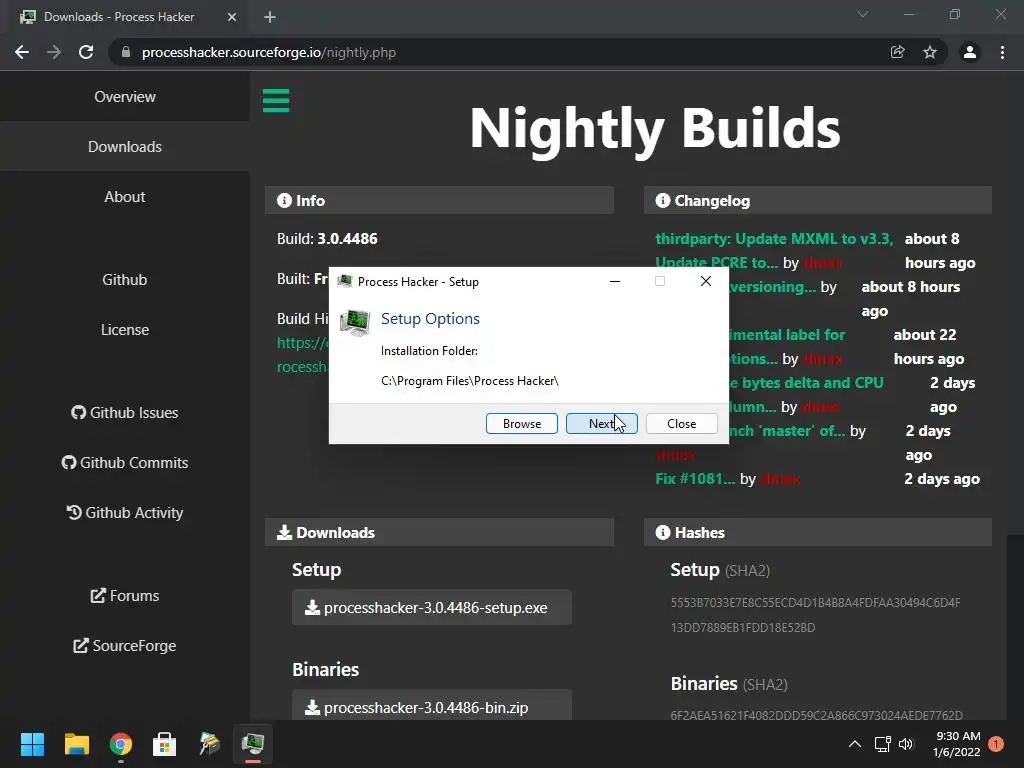1024x768 pixels.
Task: Open clock showing 9:30 AM
Action: 957,744
